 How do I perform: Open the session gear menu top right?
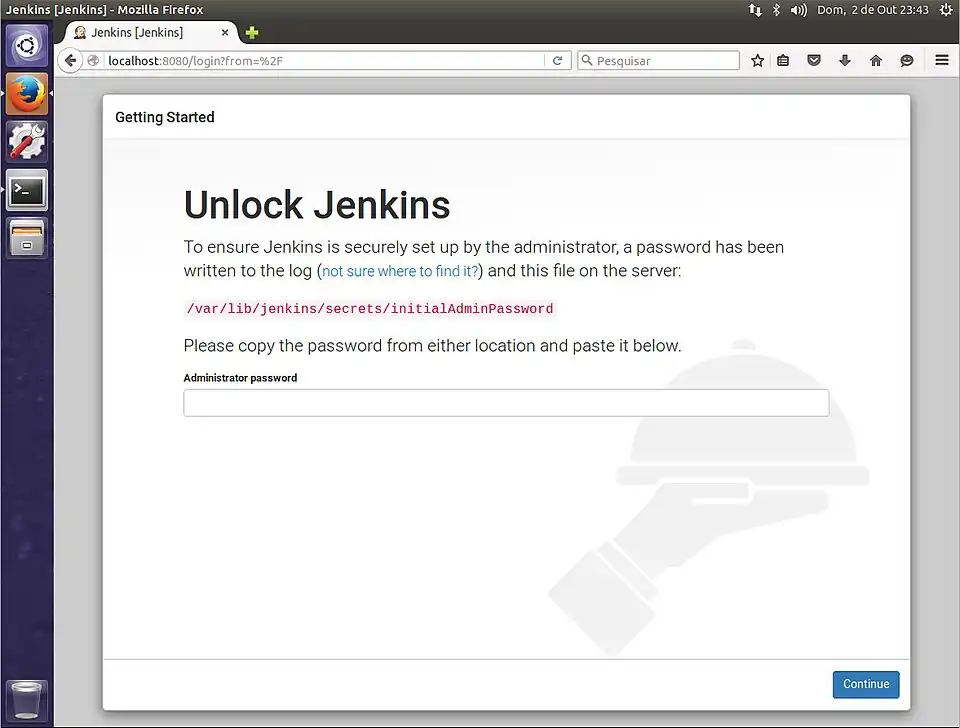(x=946, y=9)
